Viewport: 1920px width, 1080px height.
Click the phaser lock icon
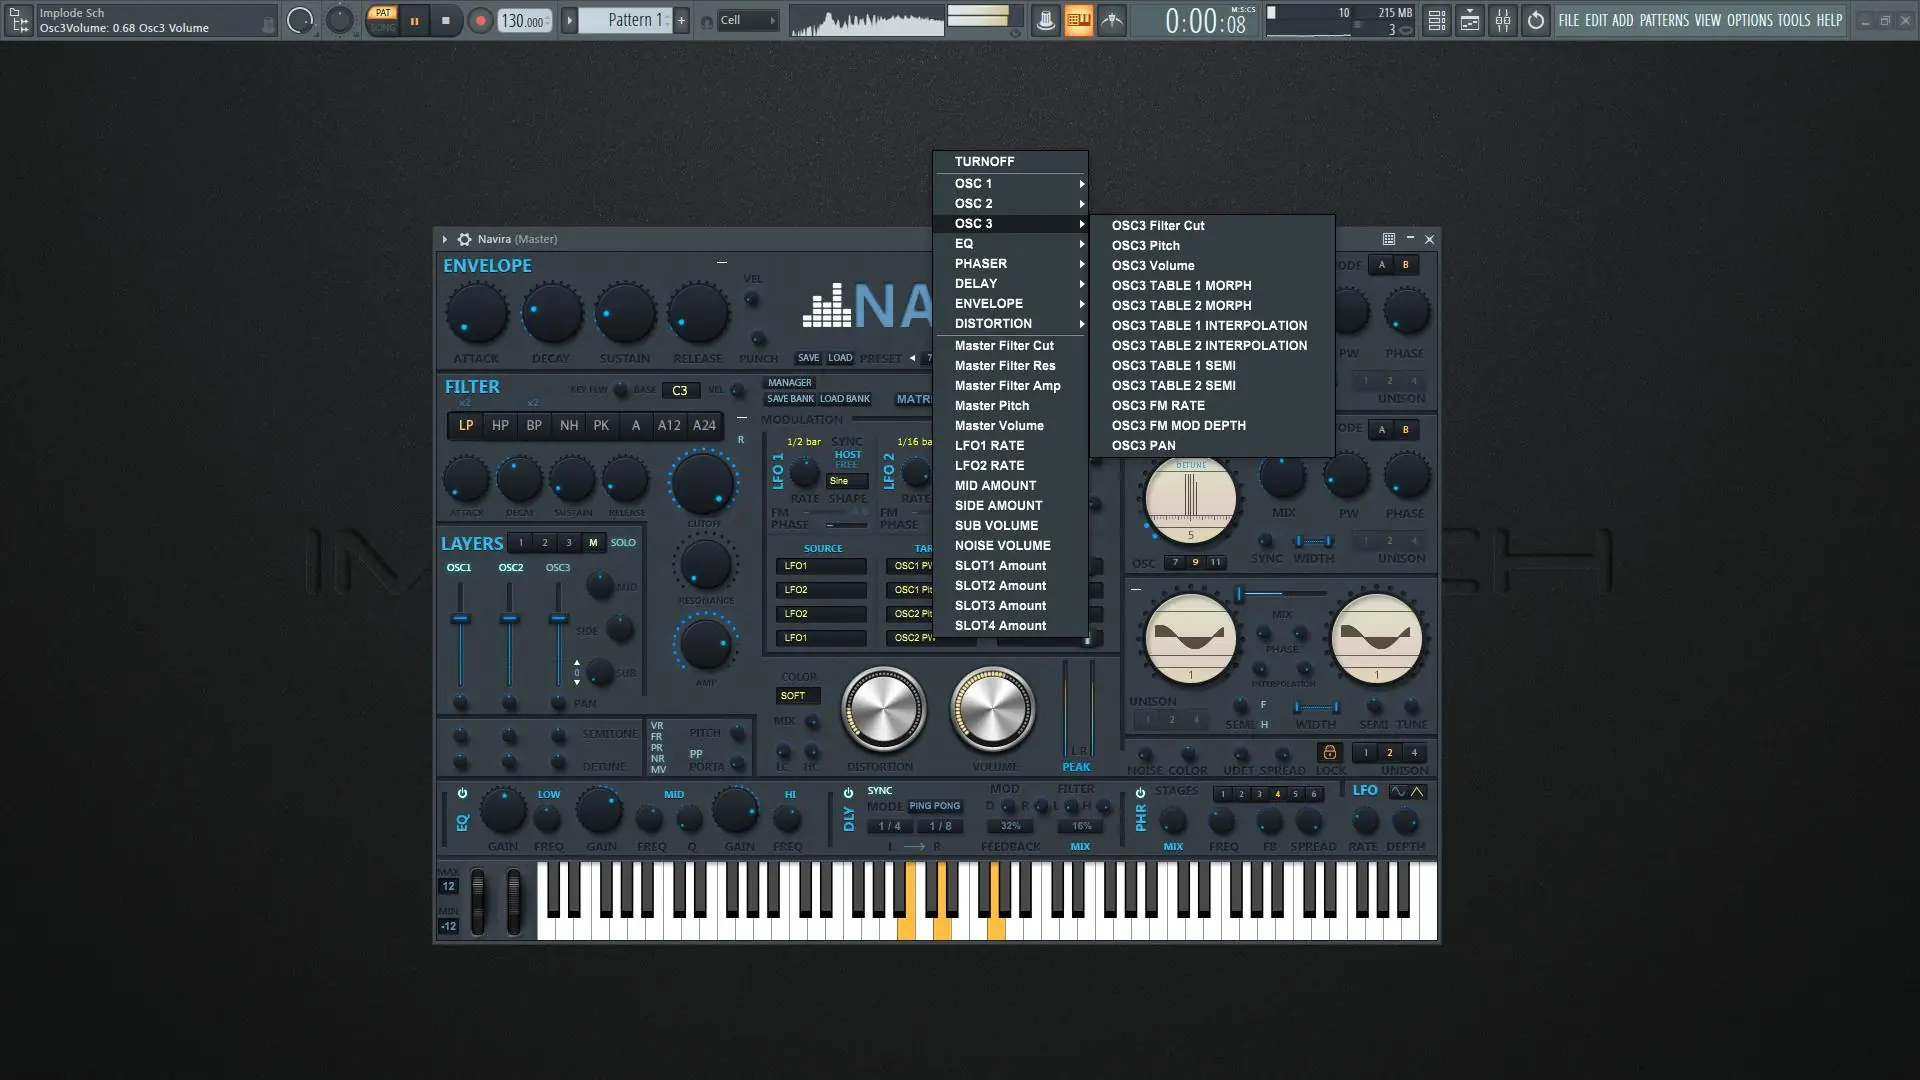1329,752
